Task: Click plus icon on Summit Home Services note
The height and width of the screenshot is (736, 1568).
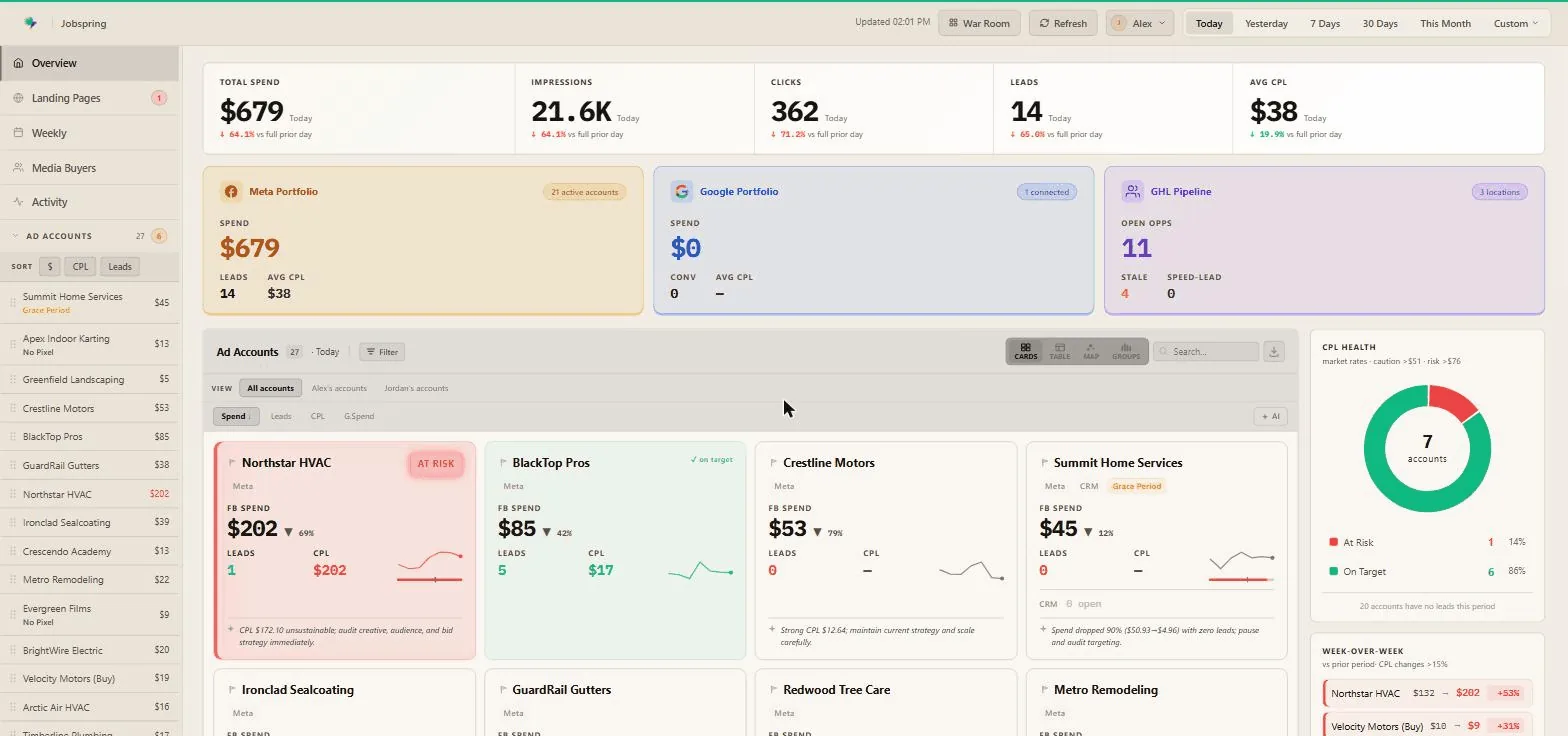Action: [x=1043, y=630]
